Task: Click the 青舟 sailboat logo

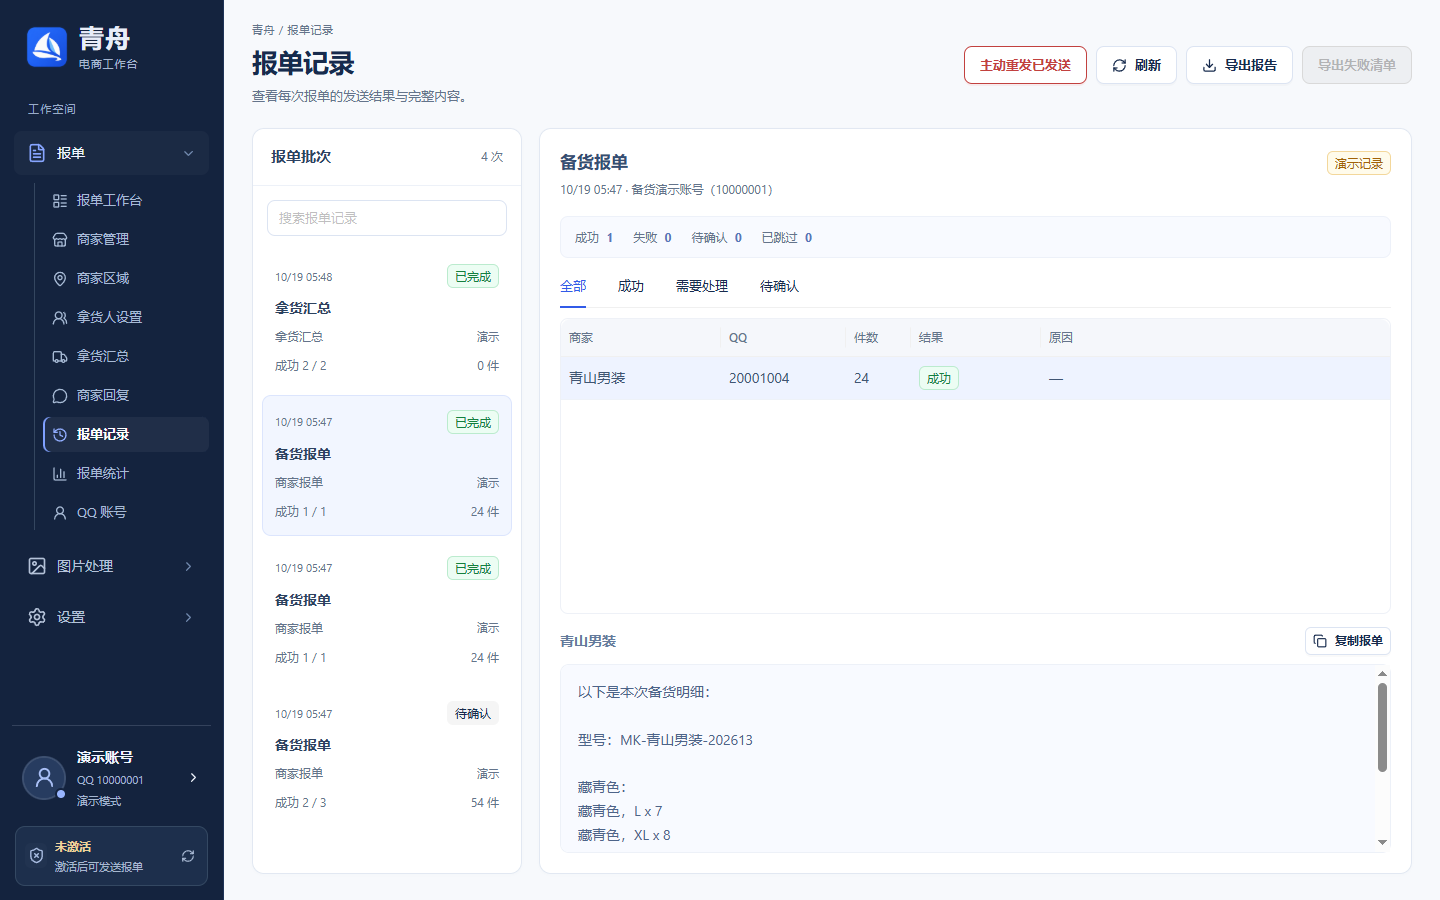Action: [47, 47]
